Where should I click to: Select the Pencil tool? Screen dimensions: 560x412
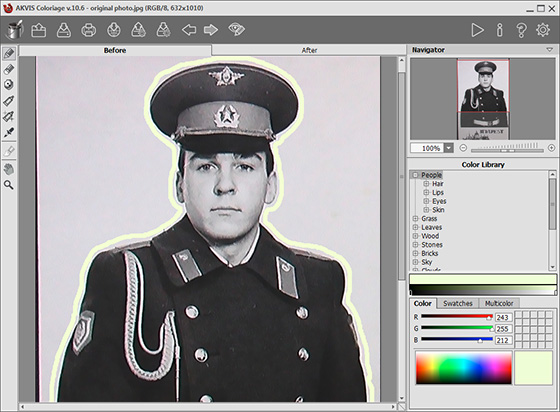[9, 54]
